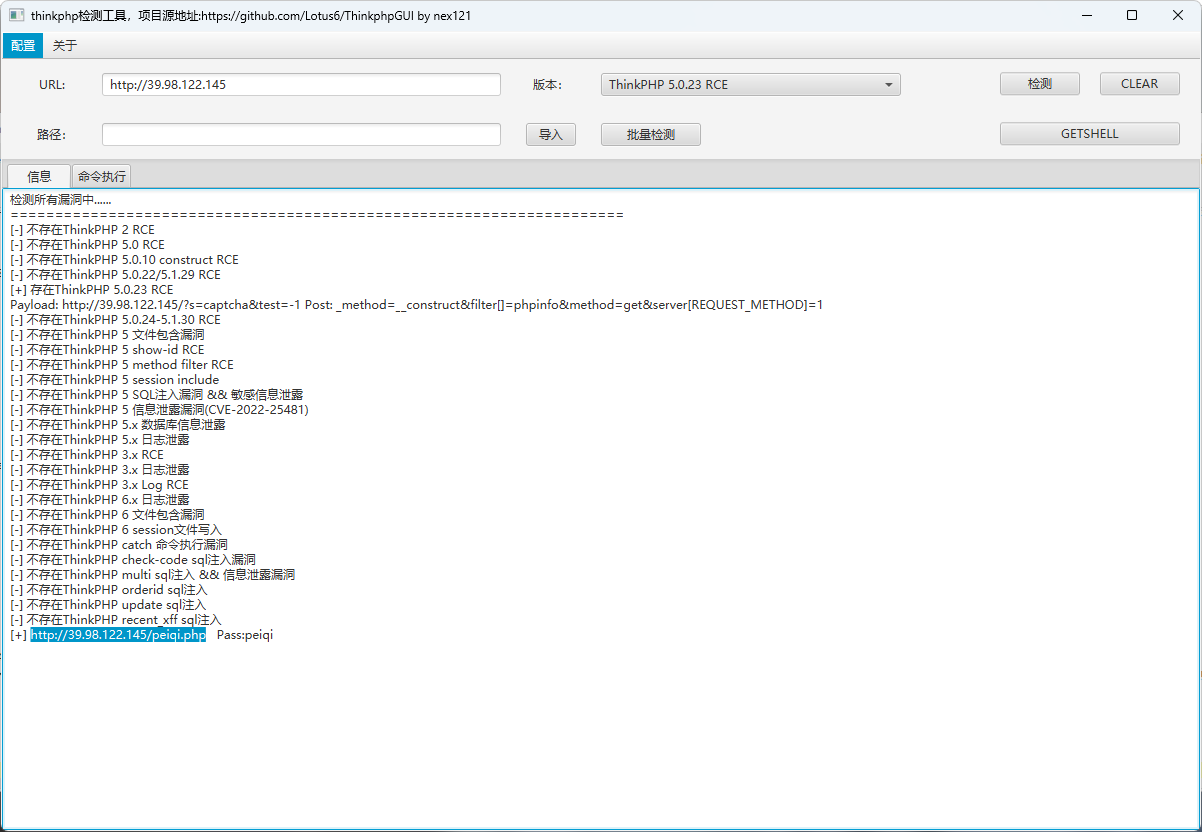Screen dimensions: 1202x832
Task: Click the highlighted peiqi.php URL
Action: pos(118,635)
